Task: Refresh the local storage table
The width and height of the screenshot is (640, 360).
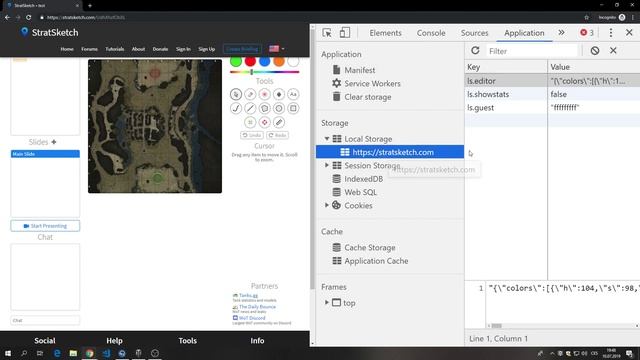Action: tap(475, 51)
